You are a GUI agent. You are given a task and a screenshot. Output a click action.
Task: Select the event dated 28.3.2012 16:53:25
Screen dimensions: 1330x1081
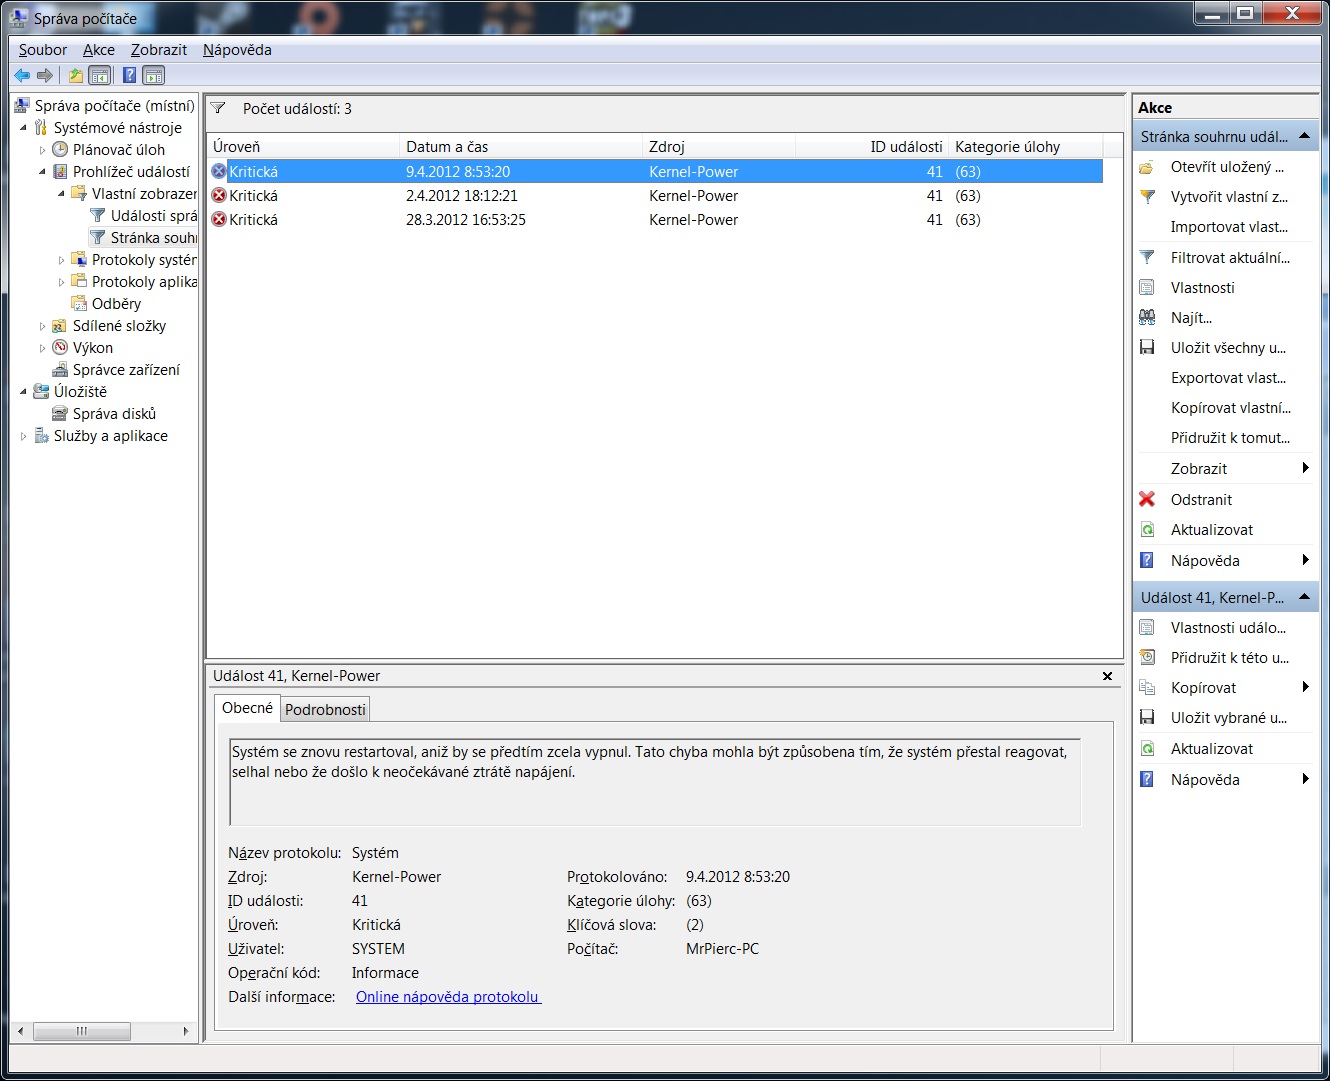pyautogui.click(x=655, y=220)
